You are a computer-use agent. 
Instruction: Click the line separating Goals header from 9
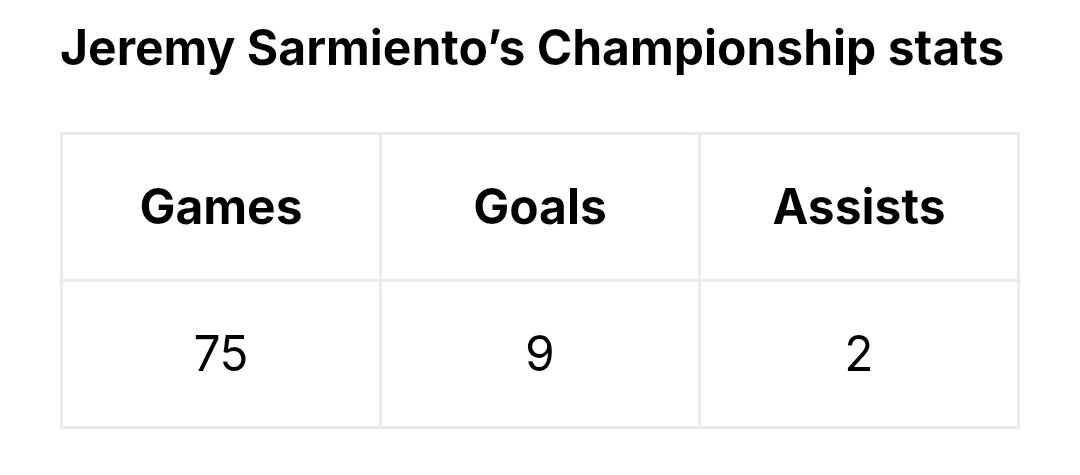tap(540, 280)
